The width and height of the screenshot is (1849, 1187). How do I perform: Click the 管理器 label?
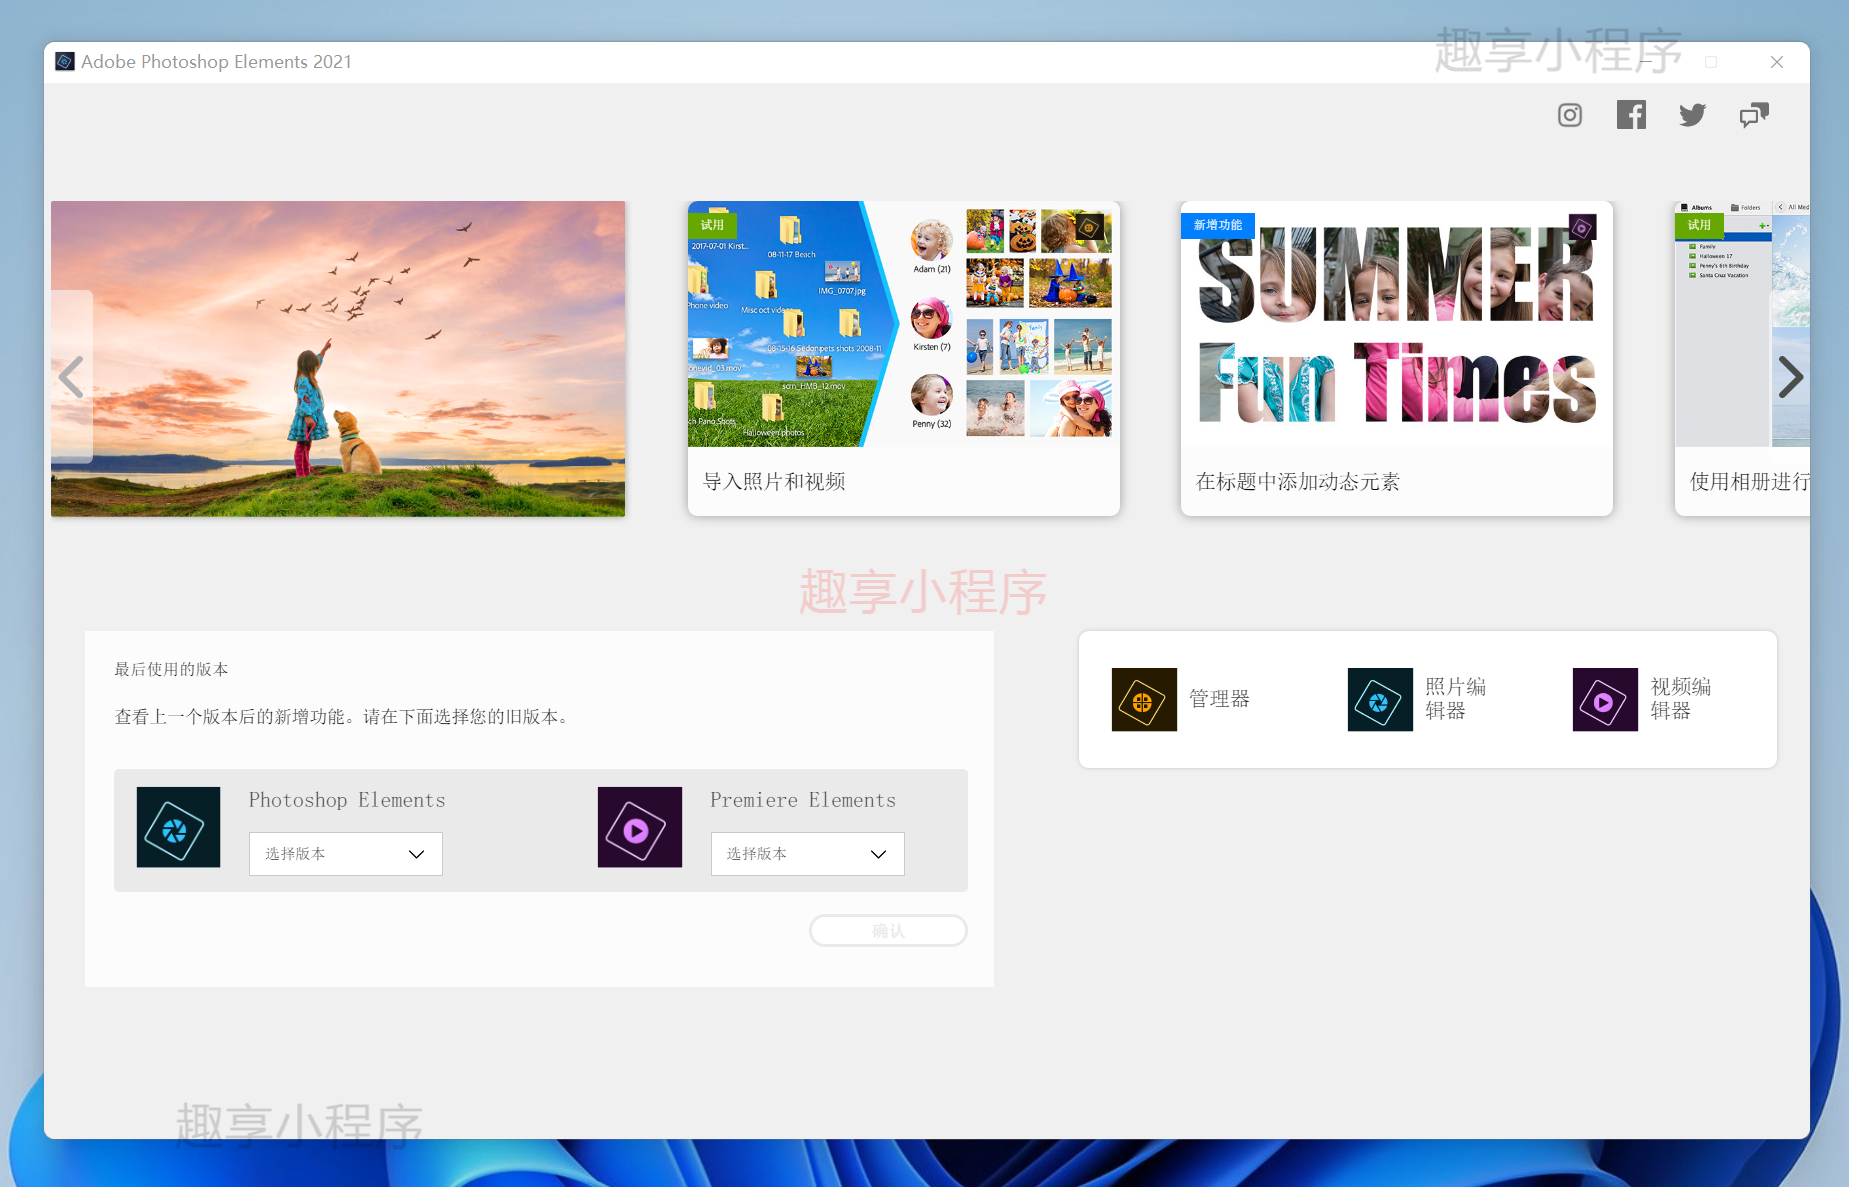[x=1219, y=699]
